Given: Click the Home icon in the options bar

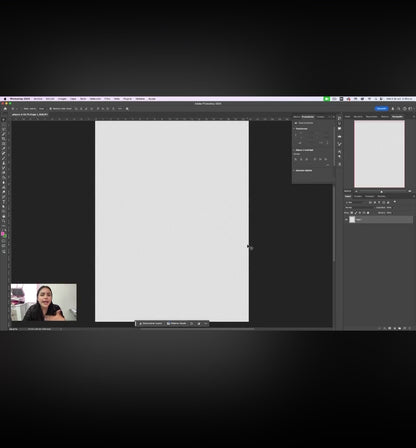Looking at the screenshot, I should pos(5,109).
